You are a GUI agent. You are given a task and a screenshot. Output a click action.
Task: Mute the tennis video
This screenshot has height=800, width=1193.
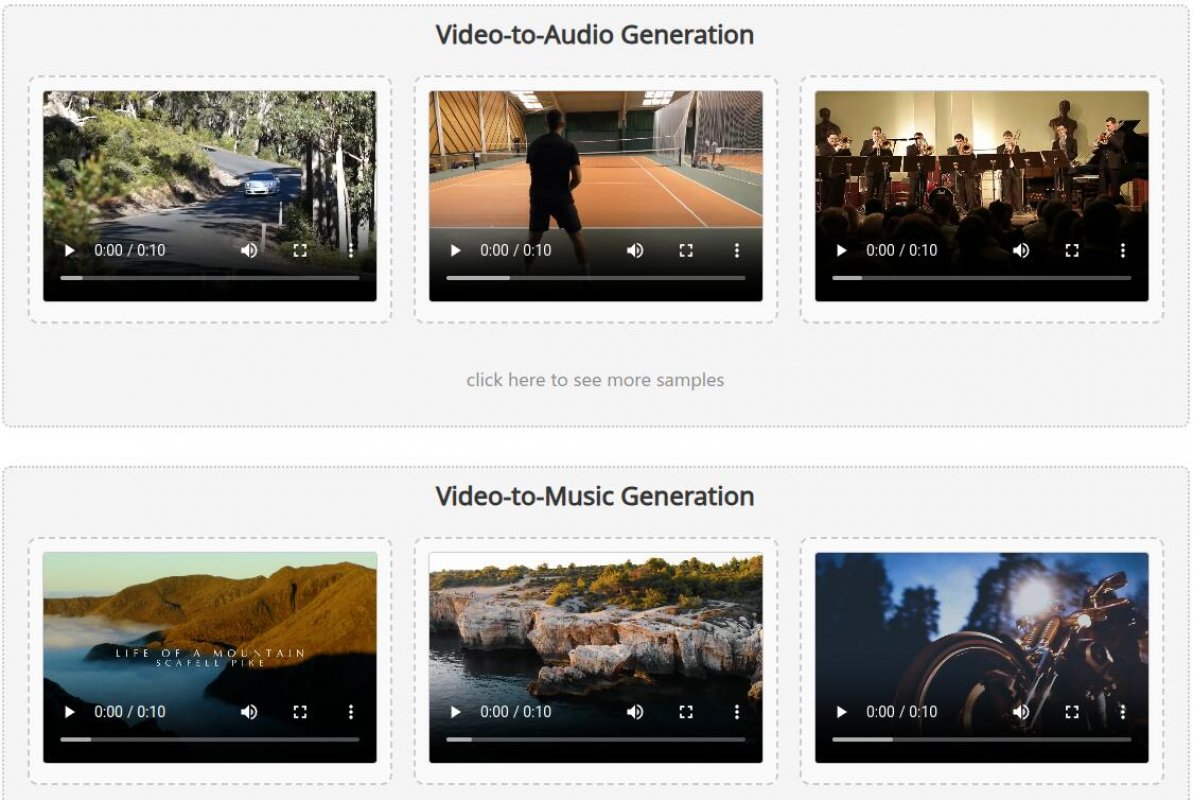[x=635, y=251]
